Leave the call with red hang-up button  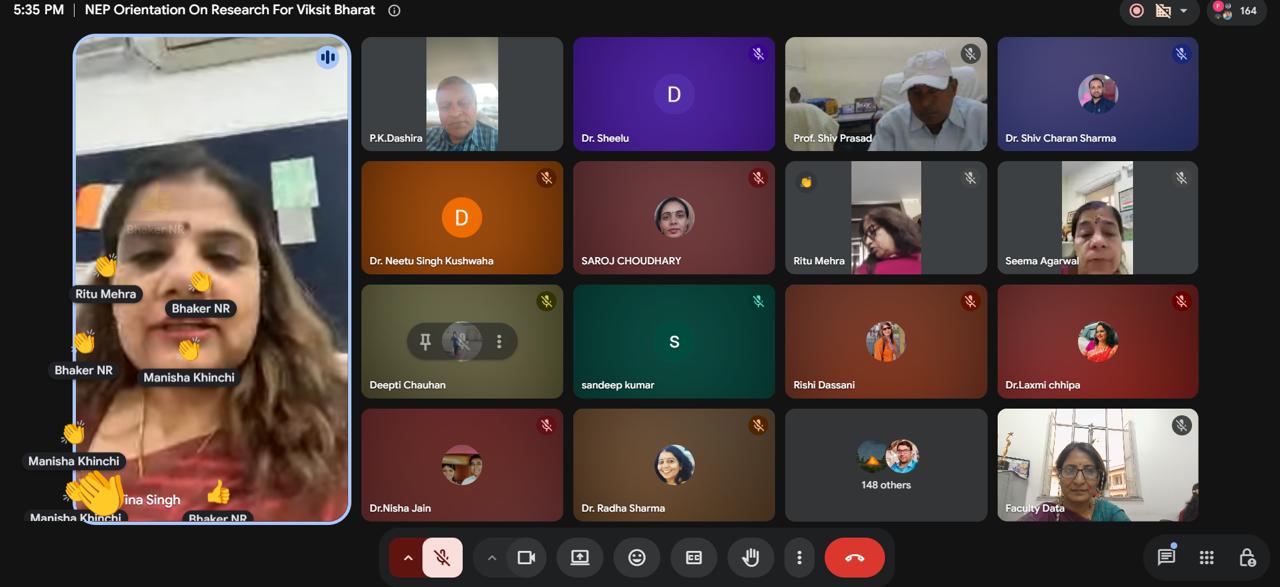coord(855,558)
